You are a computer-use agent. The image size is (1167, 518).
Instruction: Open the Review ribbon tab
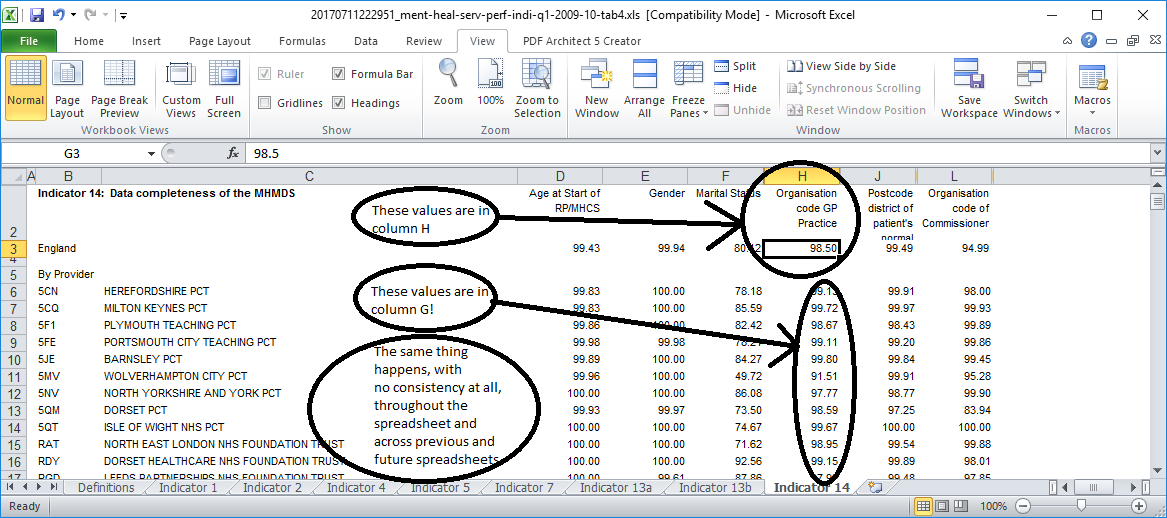click(x=424, y=42)
